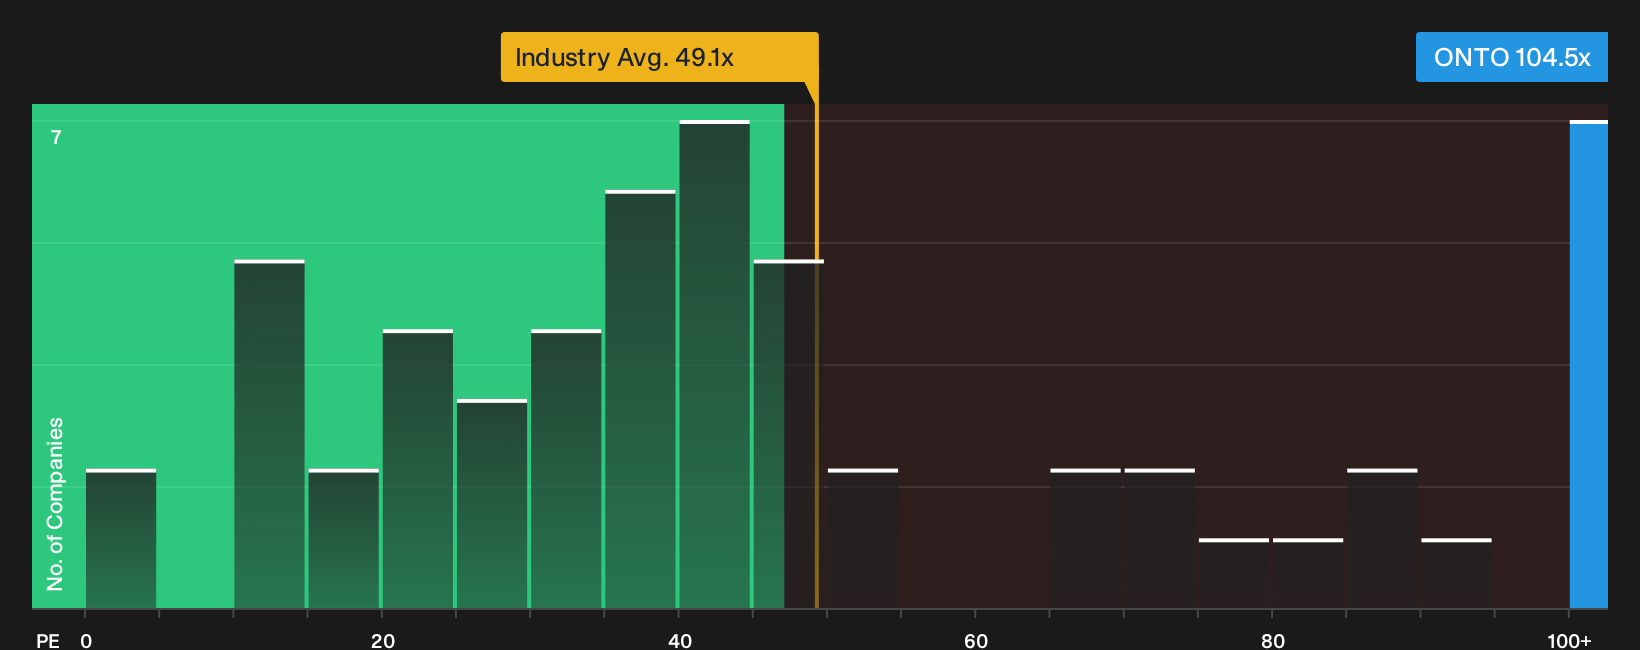The image size is (1640, 650).
Task: Click the tallest histogram bar at PE 40-45
Action: tap(714, 365)
